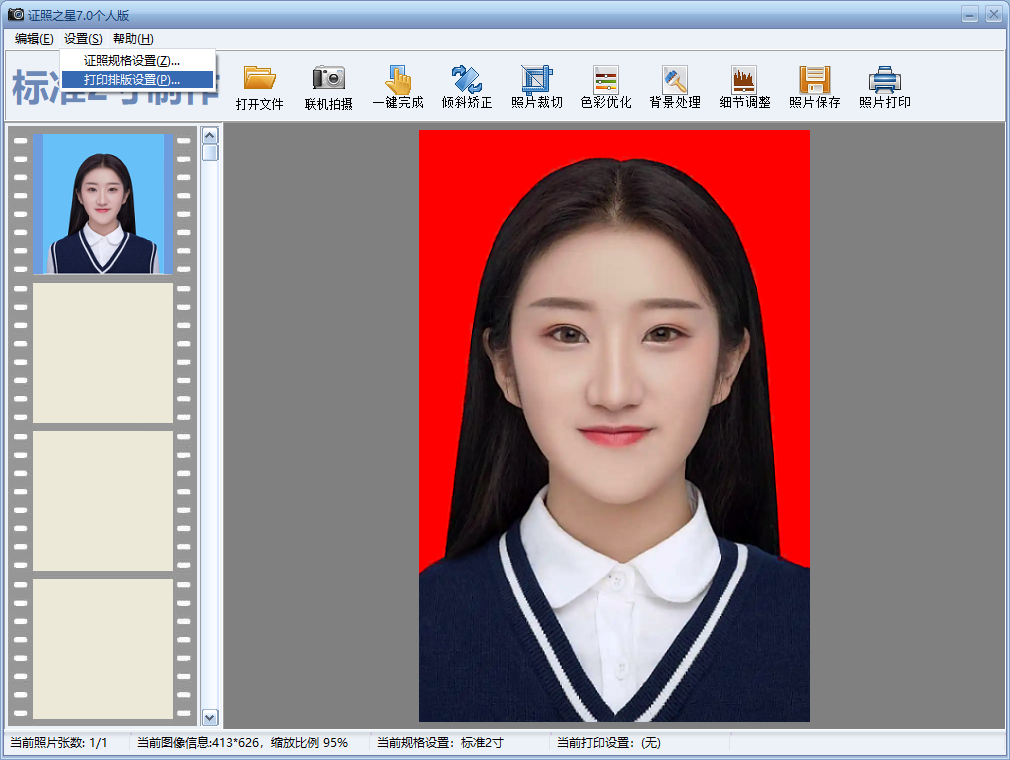Open the background processing tool
The image size is (1010, 760).
click(x=675, y=80)
